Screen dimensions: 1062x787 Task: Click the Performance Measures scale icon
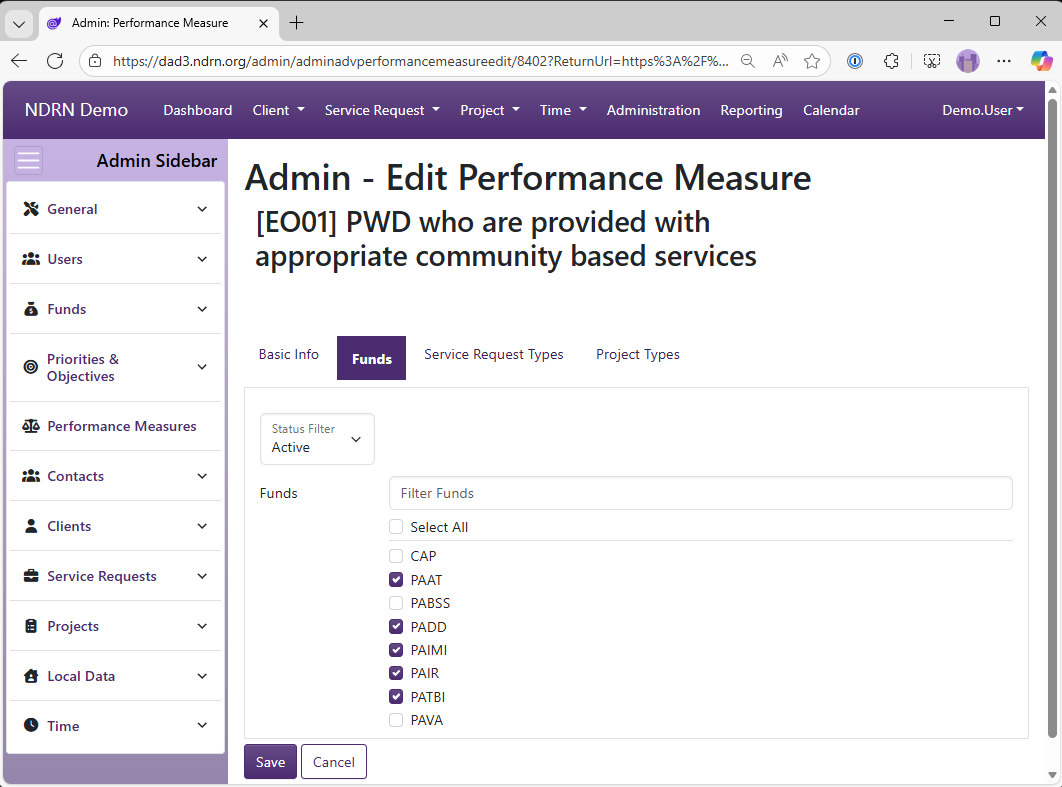click(x=31, y=426)
